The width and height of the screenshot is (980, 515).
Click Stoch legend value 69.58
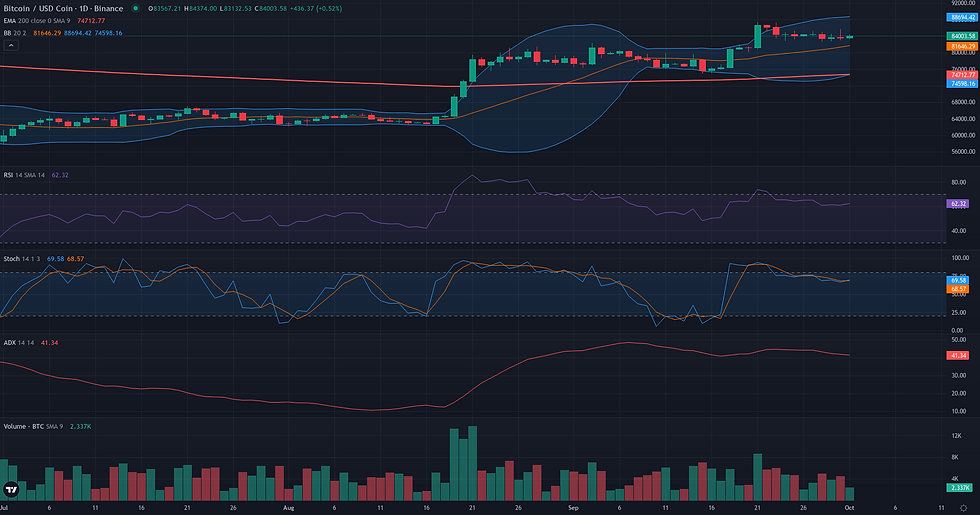tap(55, 259)
